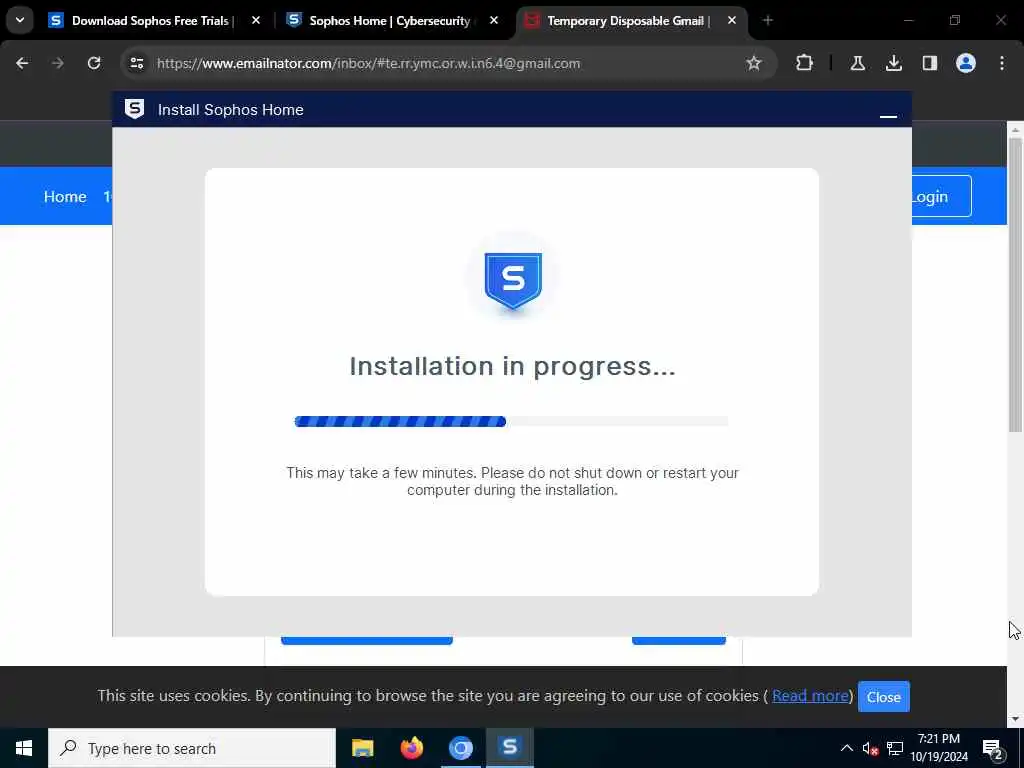This screenshot has width=1024, height=768.
Task: Click the Login button on Emailnator
Action: tap(941, 196)
